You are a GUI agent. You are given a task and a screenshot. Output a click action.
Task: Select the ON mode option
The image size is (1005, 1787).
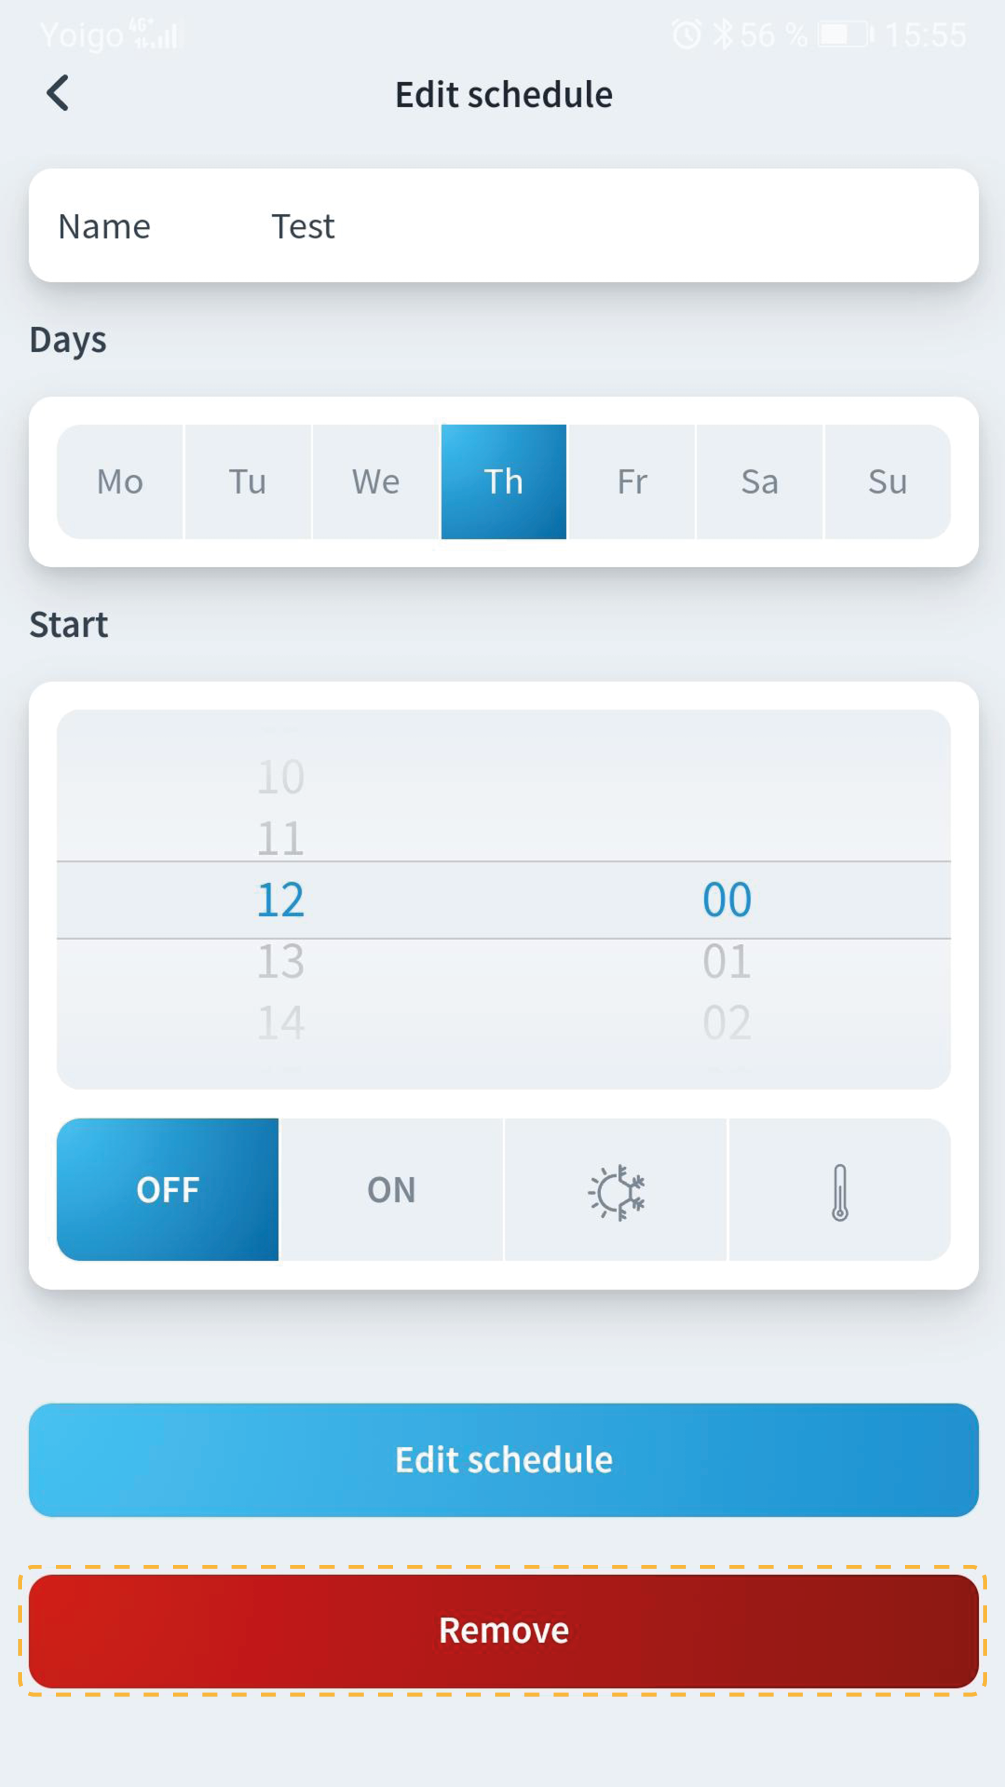391,1190
